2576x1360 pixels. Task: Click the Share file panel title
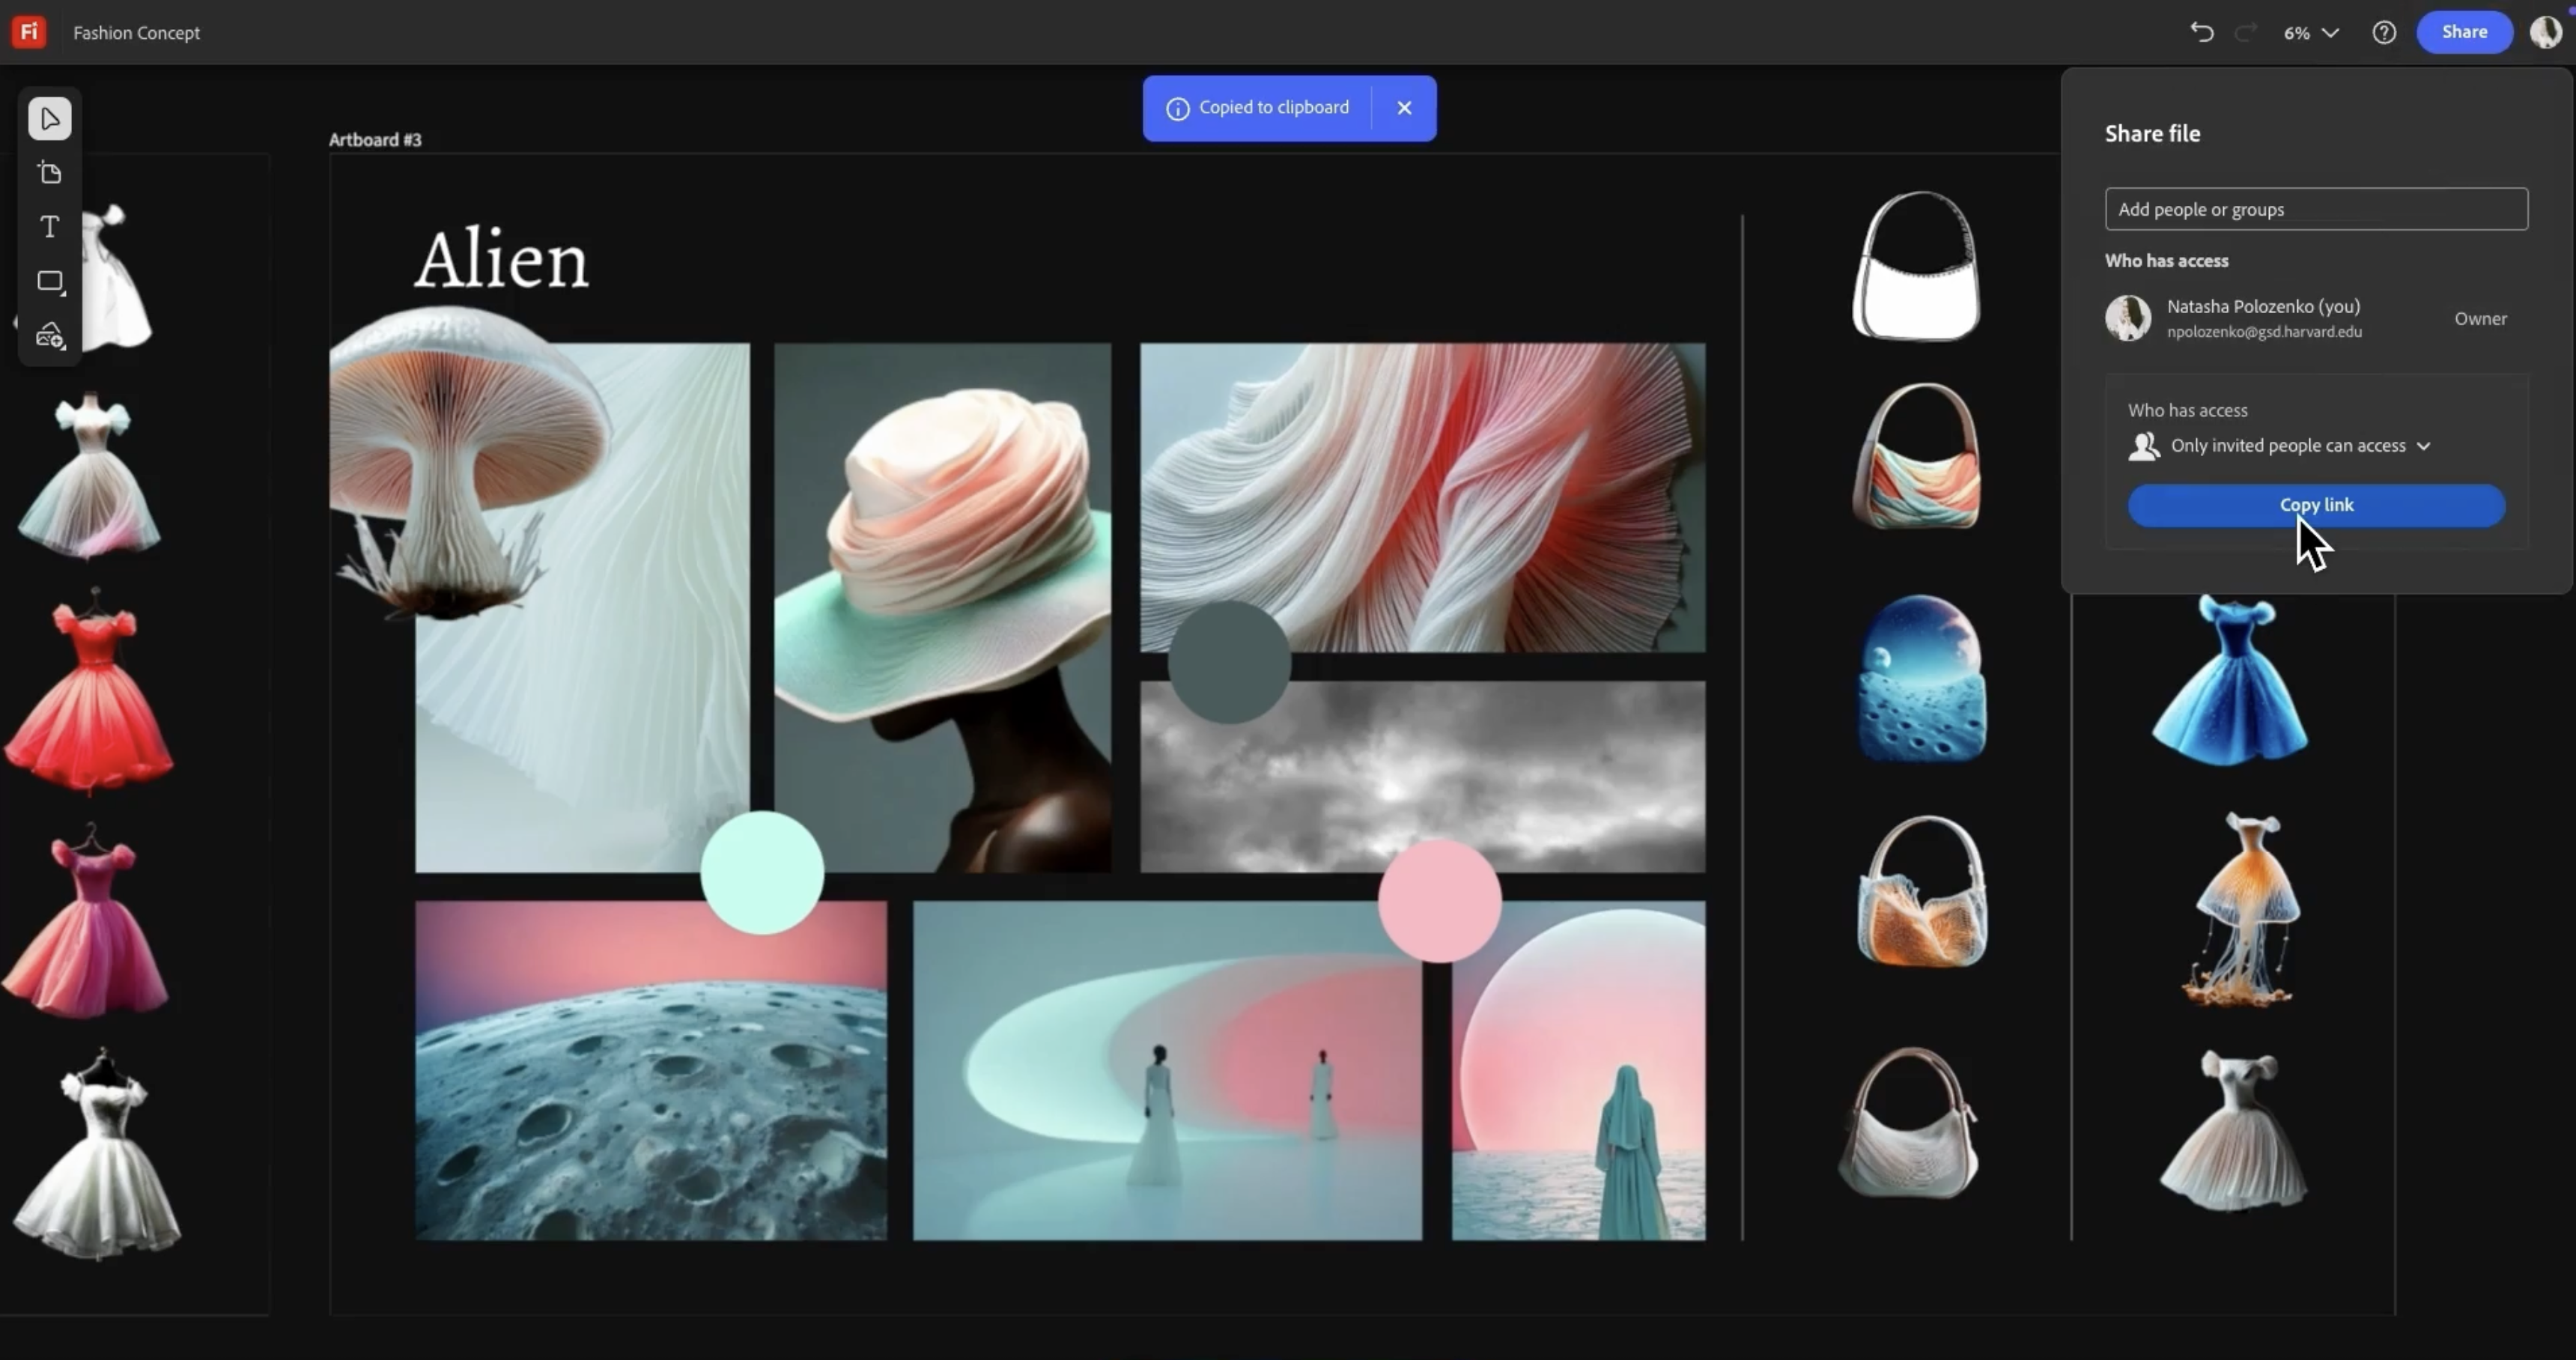coord(2152,134)
